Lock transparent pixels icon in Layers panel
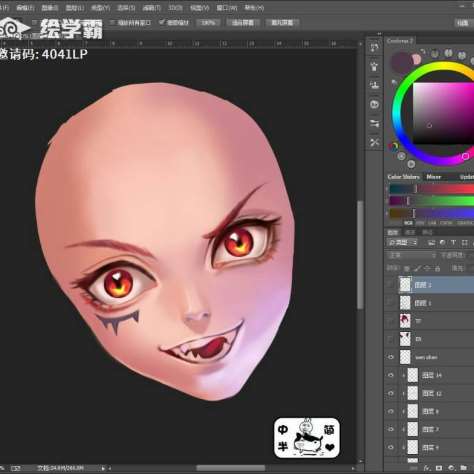 click(407, 268)
